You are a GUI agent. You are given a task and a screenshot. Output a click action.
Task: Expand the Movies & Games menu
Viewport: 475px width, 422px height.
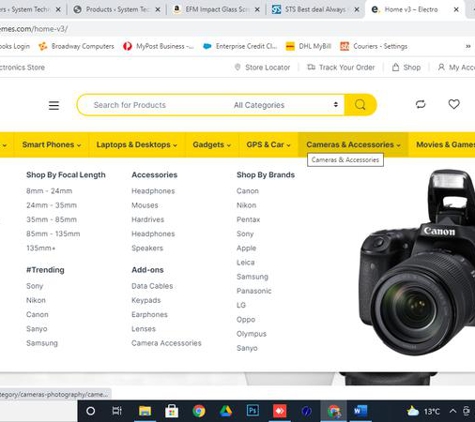445,145
